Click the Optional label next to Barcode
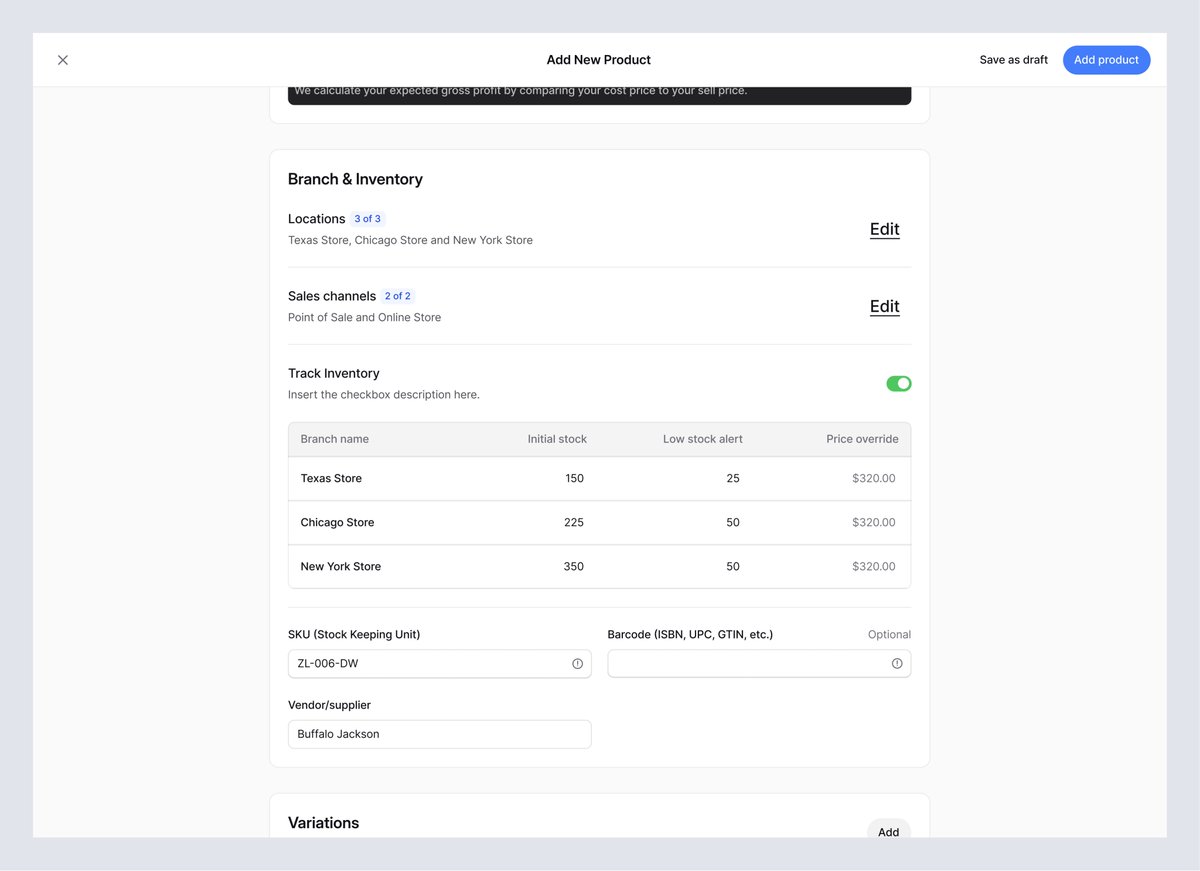 (x=889, y=635)
